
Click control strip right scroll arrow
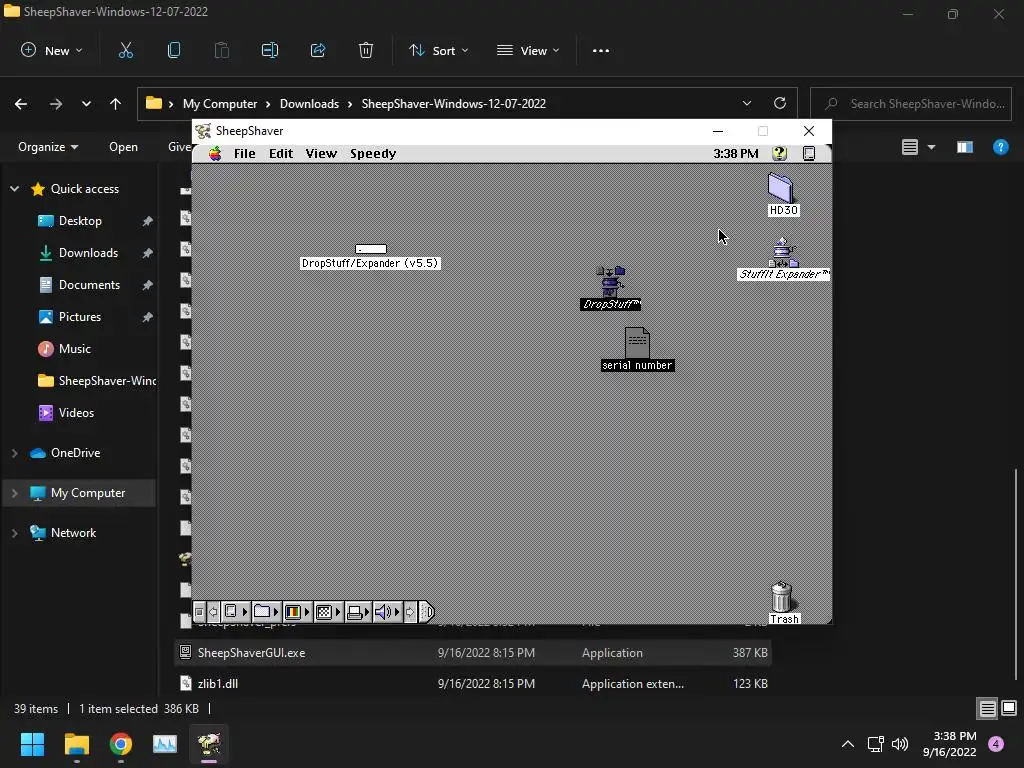click(410, 612)
